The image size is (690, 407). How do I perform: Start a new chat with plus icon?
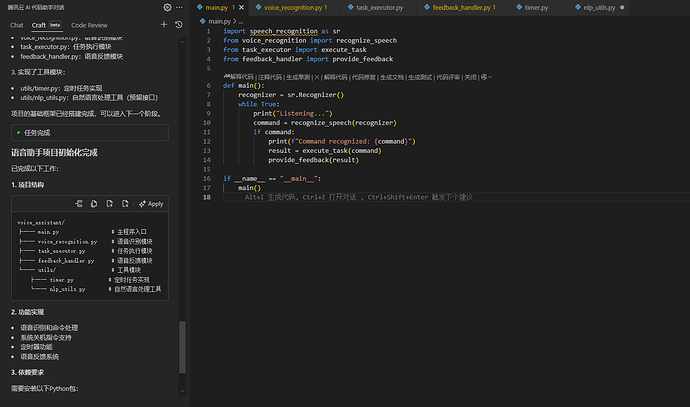pyautogui.click(x=164, y=25)
